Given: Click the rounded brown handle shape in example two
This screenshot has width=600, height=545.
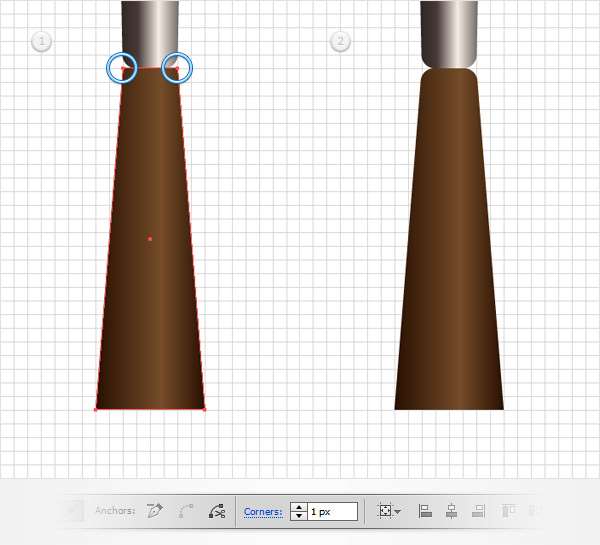Looking at the screenshot, I should pyautogui.click(x=449, y=239).
